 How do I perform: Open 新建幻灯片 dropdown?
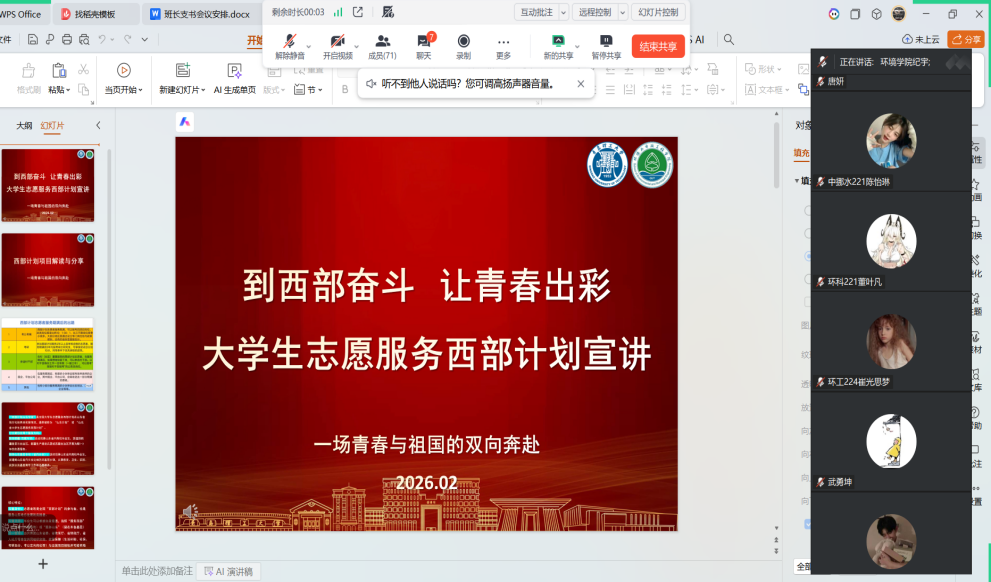coord(182,90)
